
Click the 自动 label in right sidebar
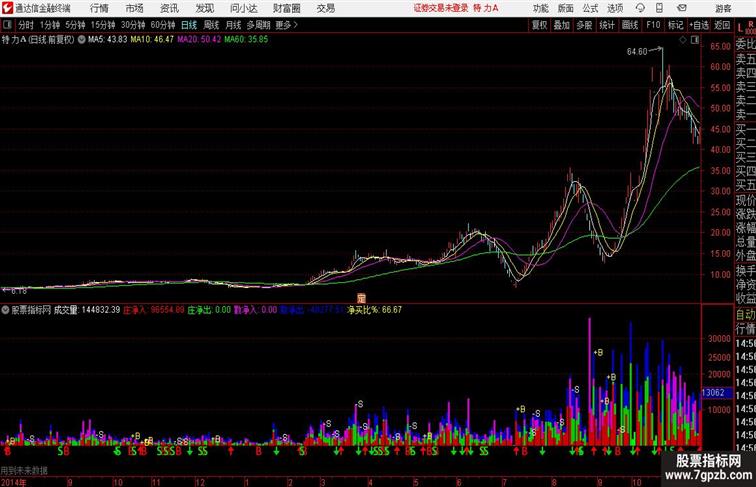(745, 314)
